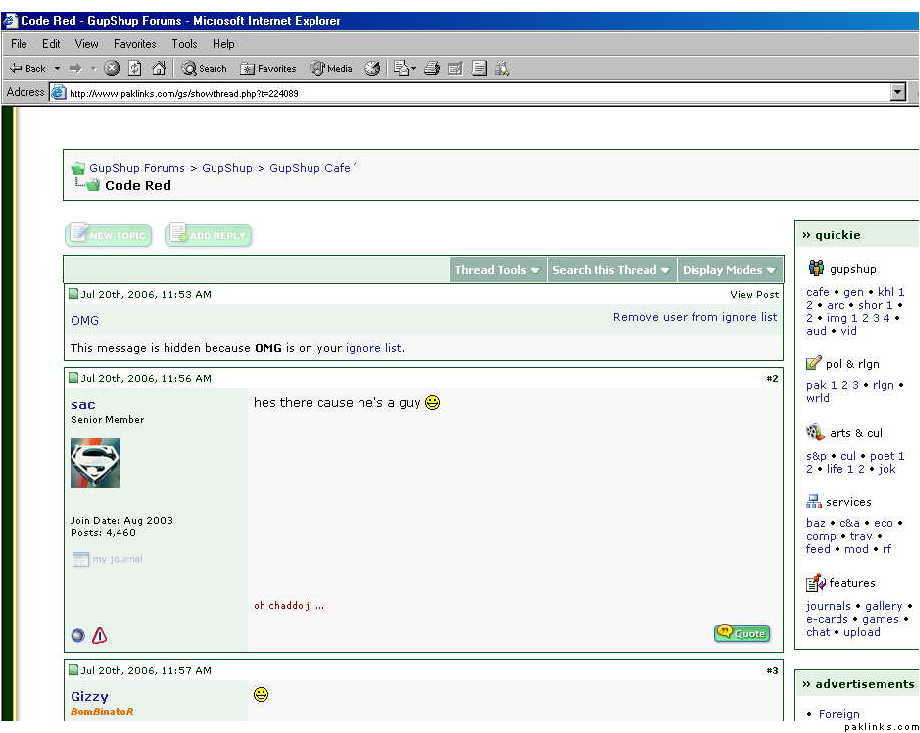Click the Print icon in toolbar

[x=432, y=69]
